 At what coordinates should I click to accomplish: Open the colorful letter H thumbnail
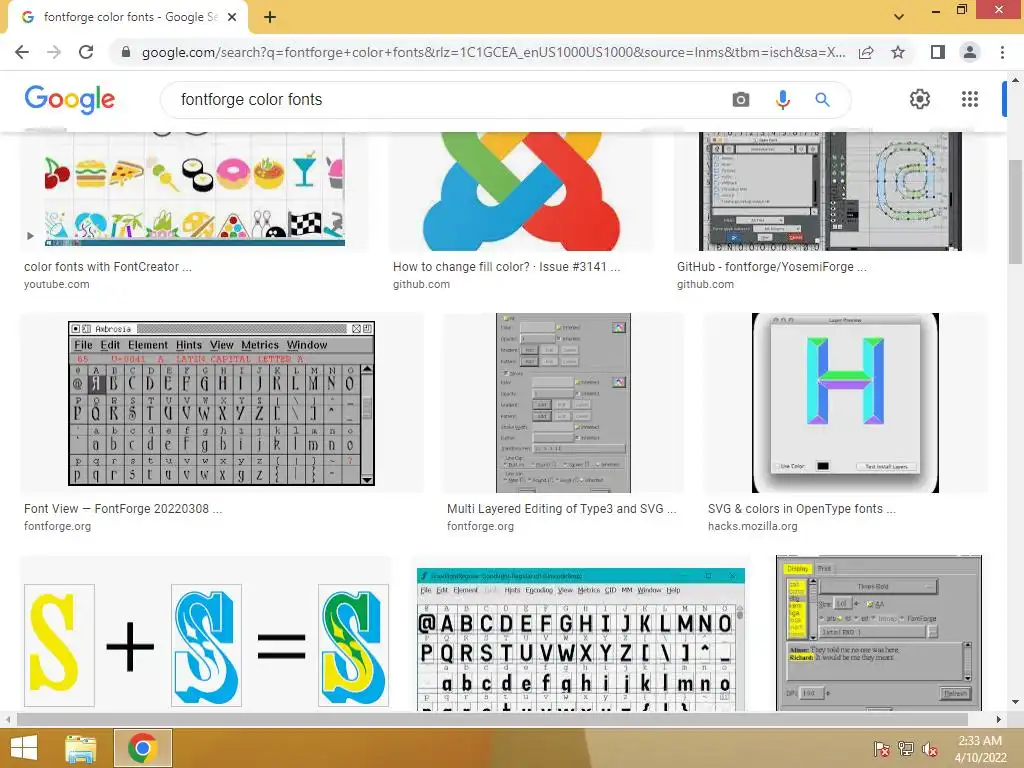[846, 403]
